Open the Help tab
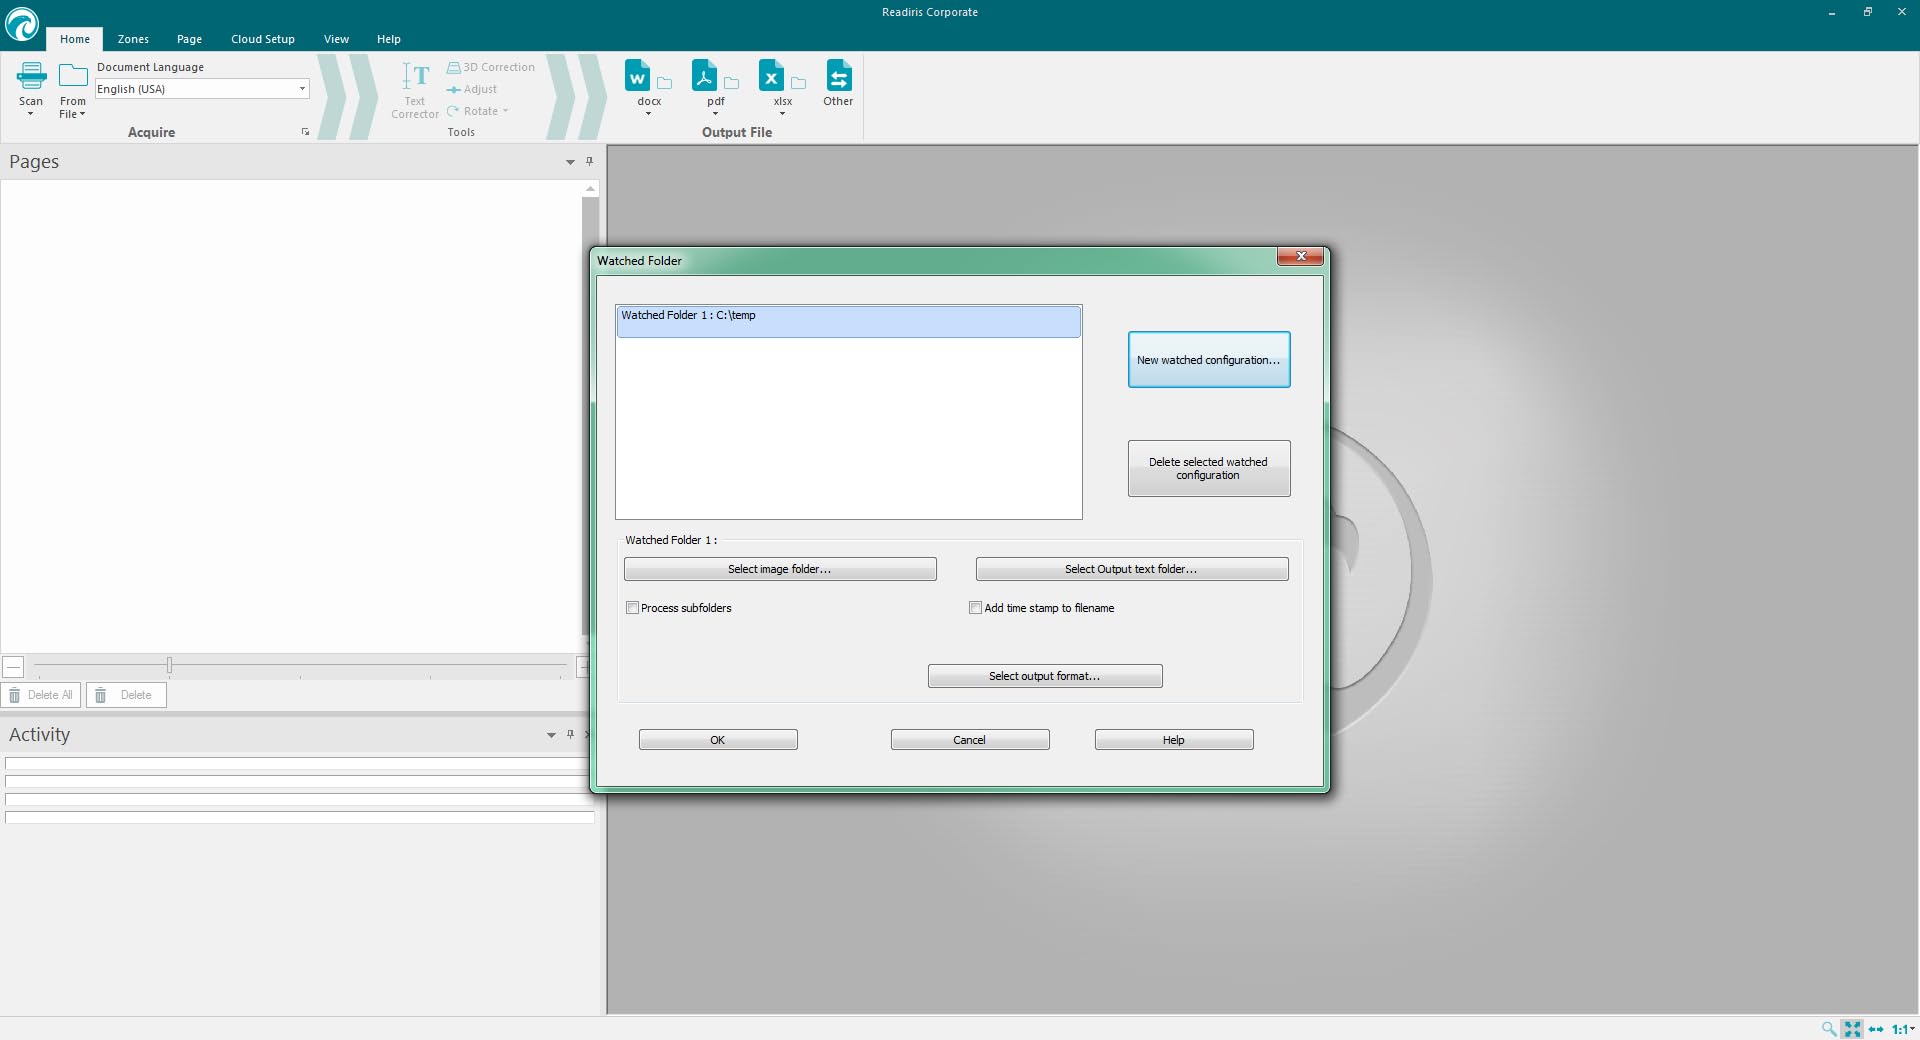Image resolution: width=1920 pixels, height=1040 pixels. coord(389,39)
